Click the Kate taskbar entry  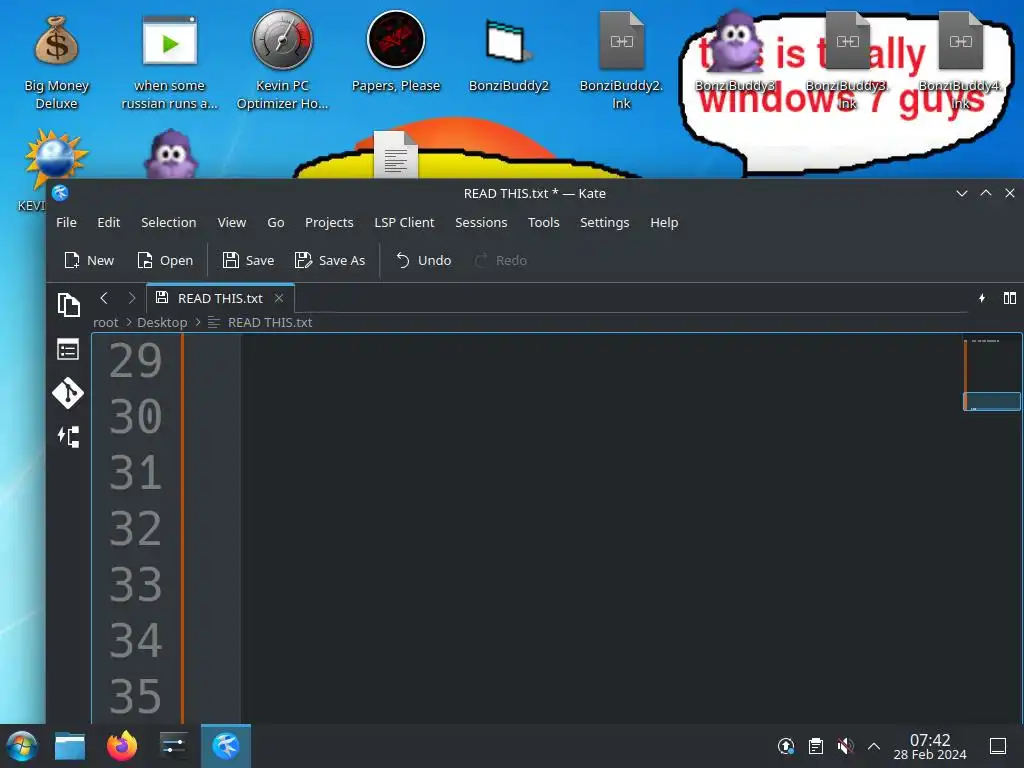pyautogui.click(x=226, y=746)
